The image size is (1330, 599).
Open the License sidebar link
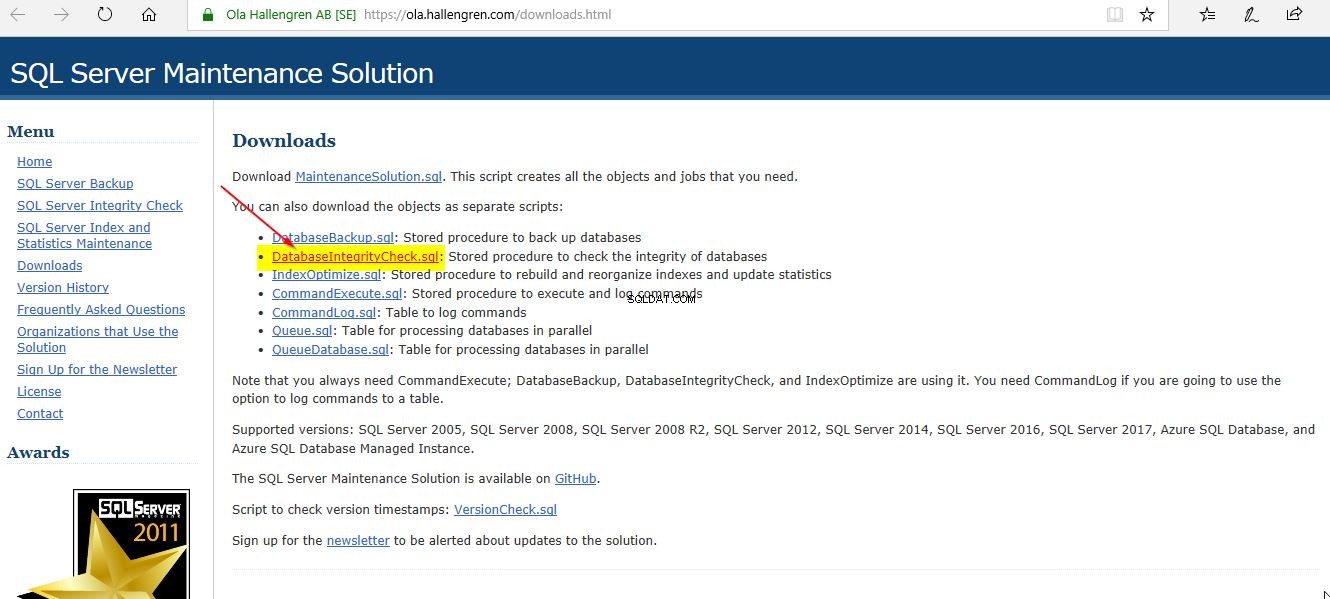click(x=39, y=392)
